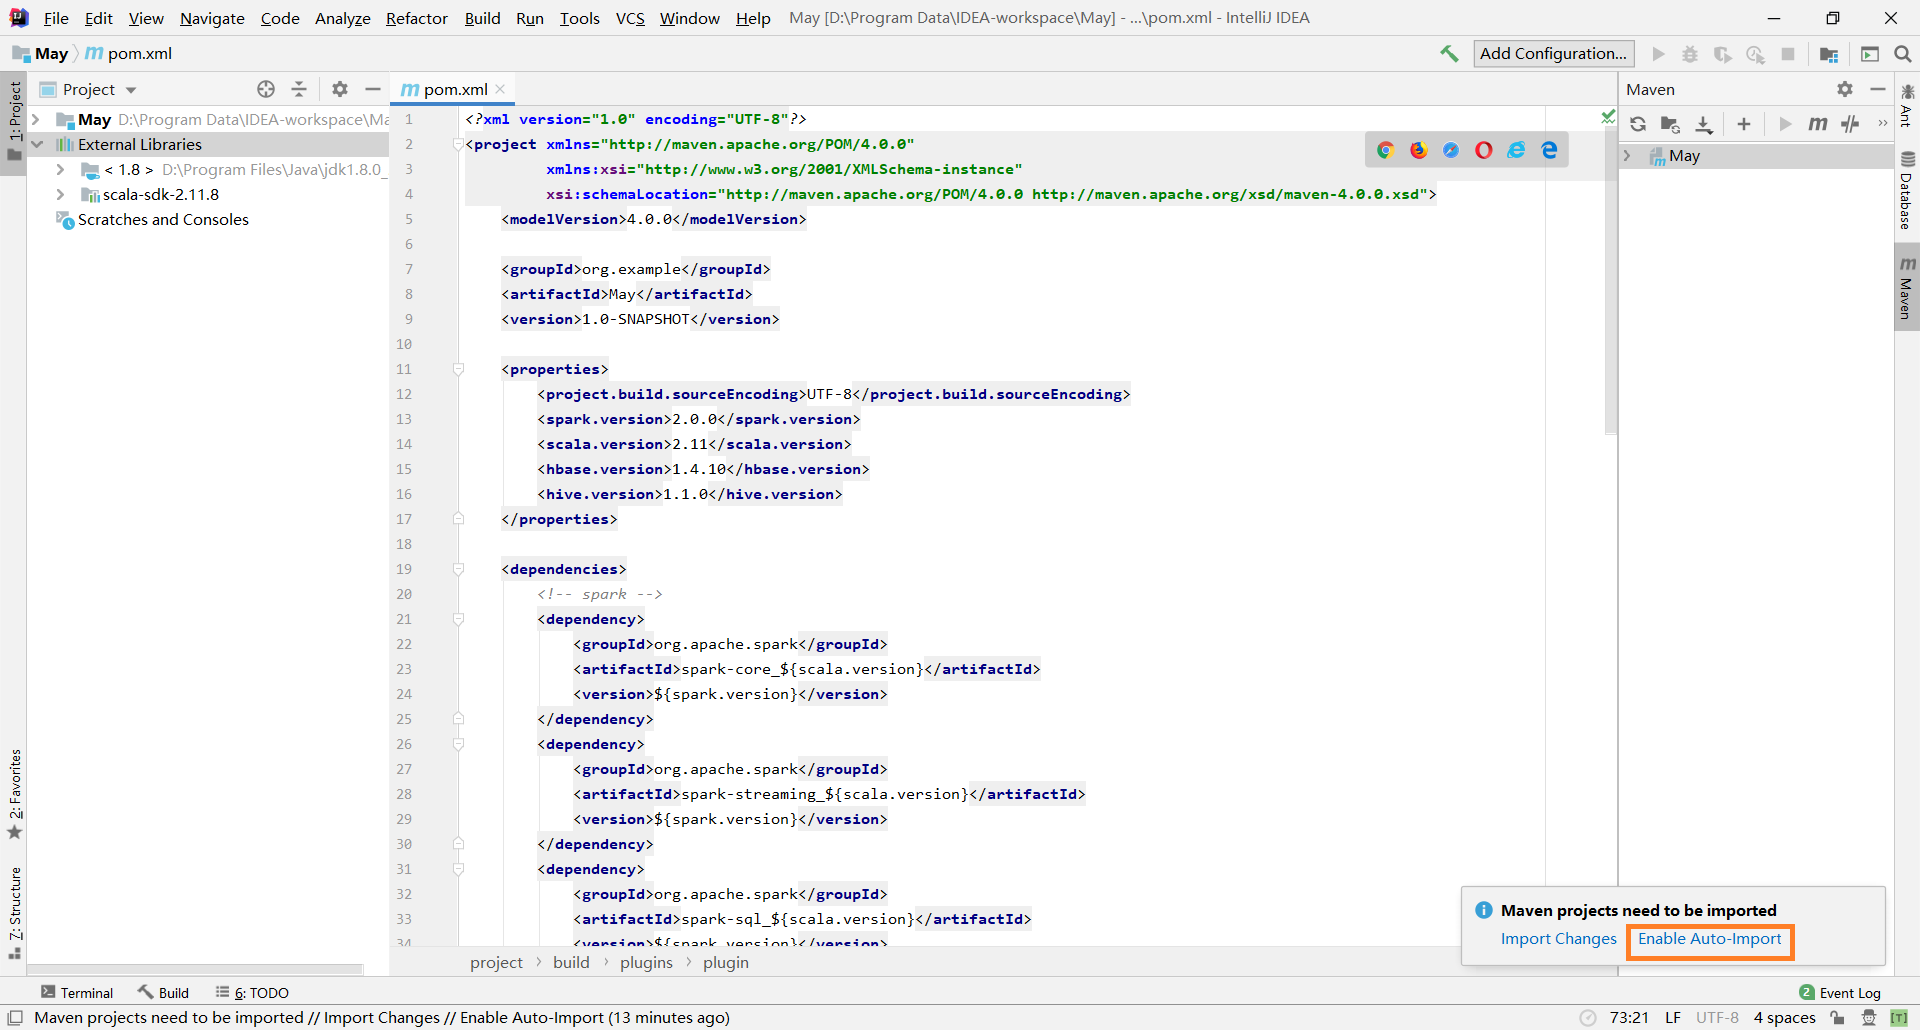Click the Search Everywhere magnifier icon
Screen dimensions: 1920x1030
pos(1903,54)
